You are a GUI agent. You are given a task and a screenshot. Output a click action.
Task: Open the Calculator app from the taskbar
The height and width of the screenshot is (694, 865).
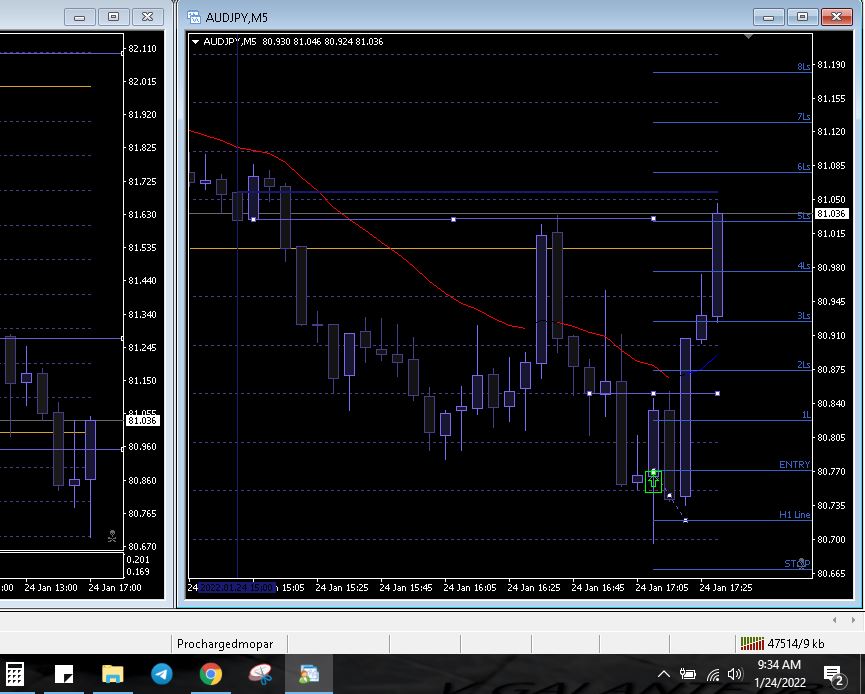14,674
